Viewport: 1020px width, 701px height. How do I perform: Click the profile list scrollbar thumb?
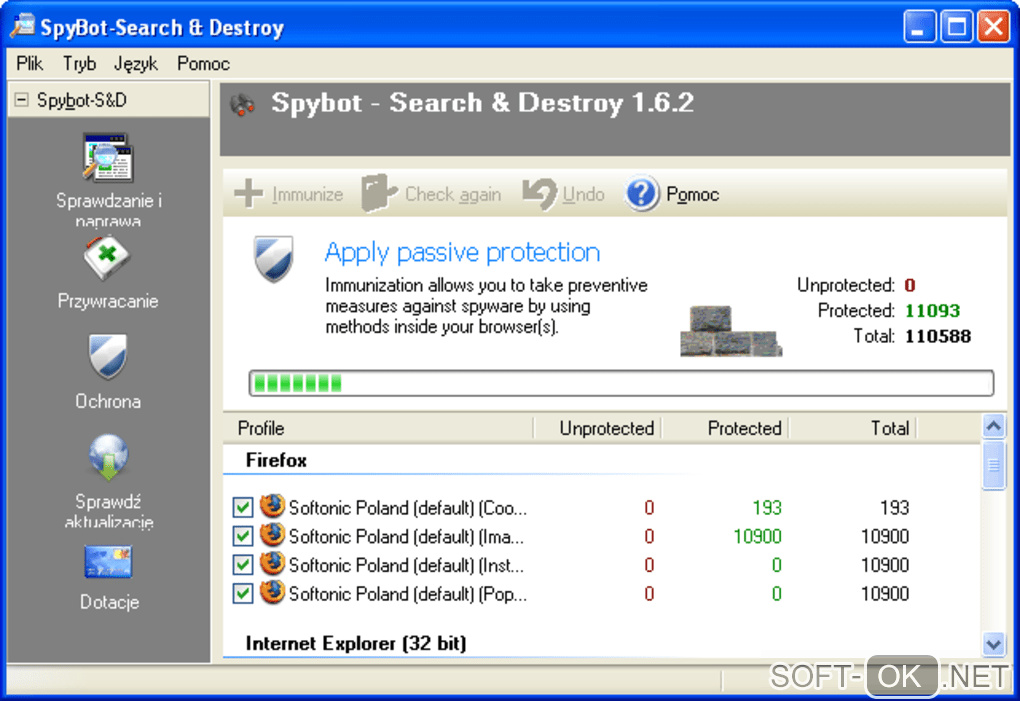point(993,464)
